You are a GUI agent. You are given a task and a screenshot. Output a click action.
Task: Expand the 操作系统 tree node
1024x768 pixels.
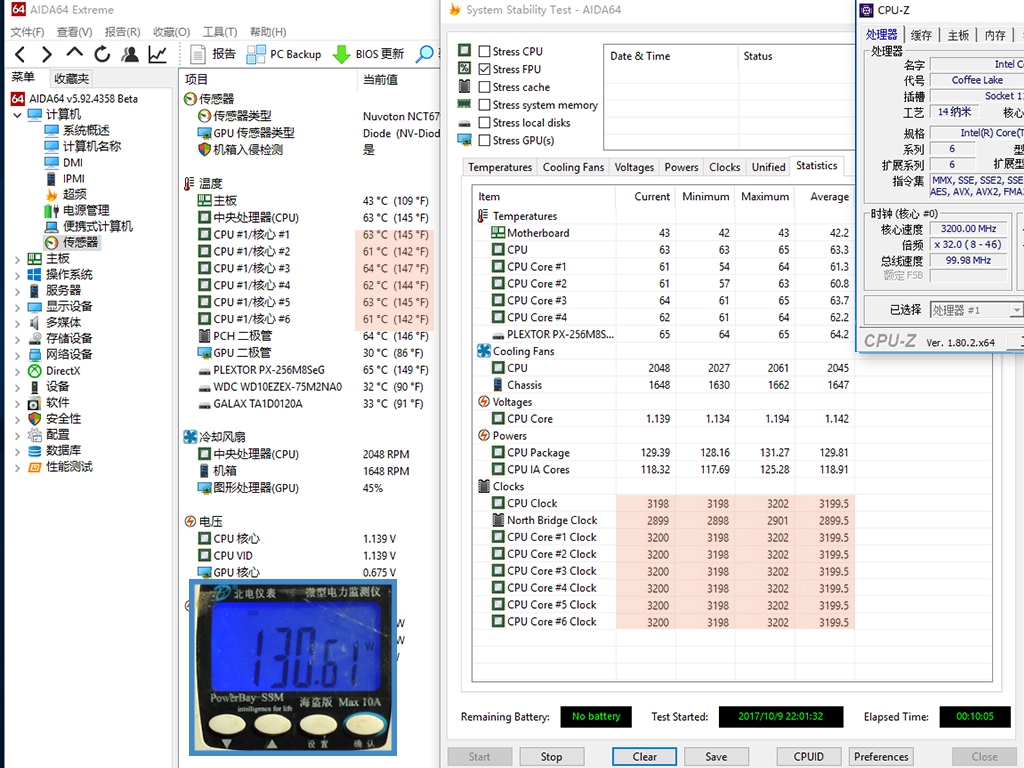click(18, 275)
